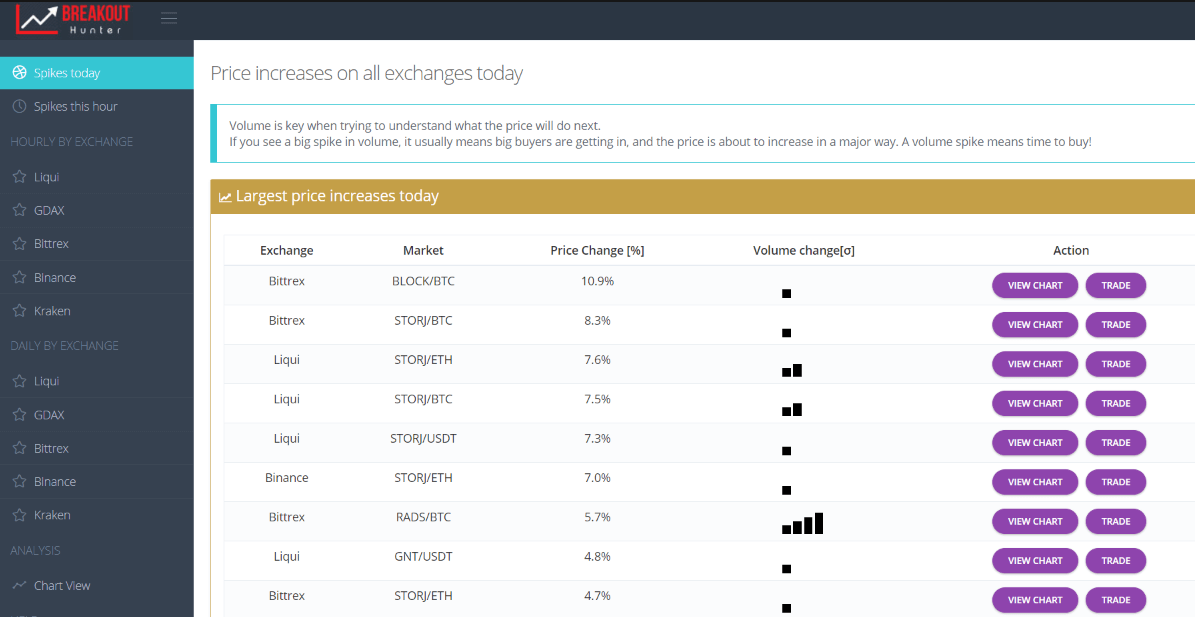The height and width of the screenshot is (617, 1195).
Task: Click the volume indicator for BLOCK/BTC row
Action: tap(787, 293)
